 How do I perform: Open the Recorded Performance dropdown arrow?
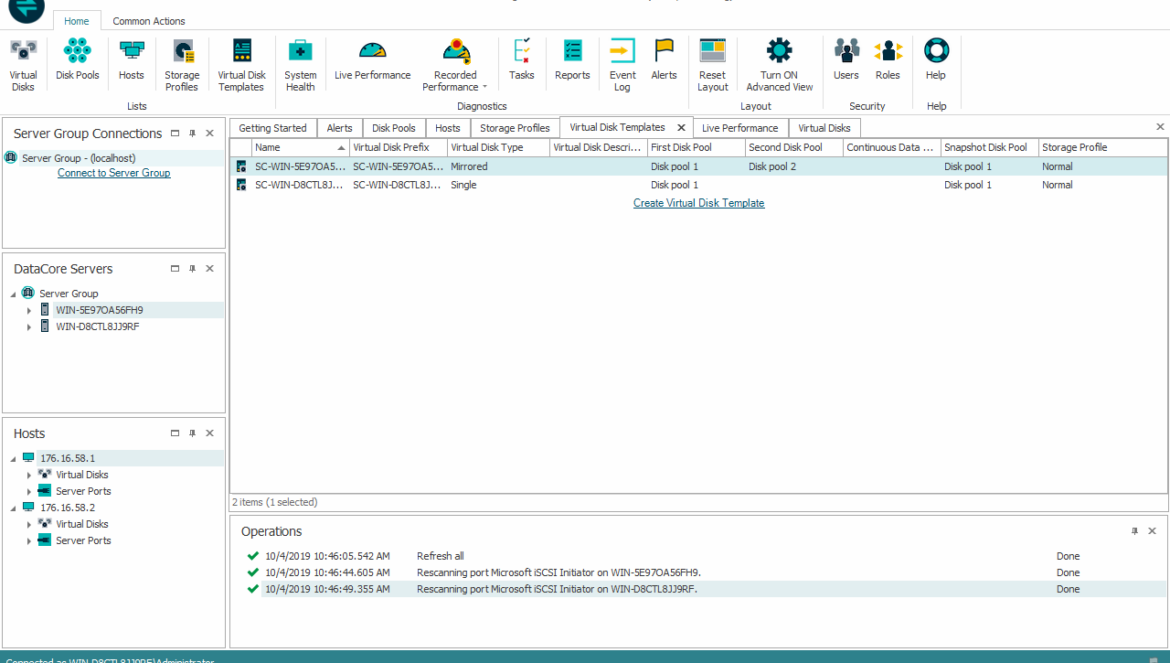click(x=484, y=87)
